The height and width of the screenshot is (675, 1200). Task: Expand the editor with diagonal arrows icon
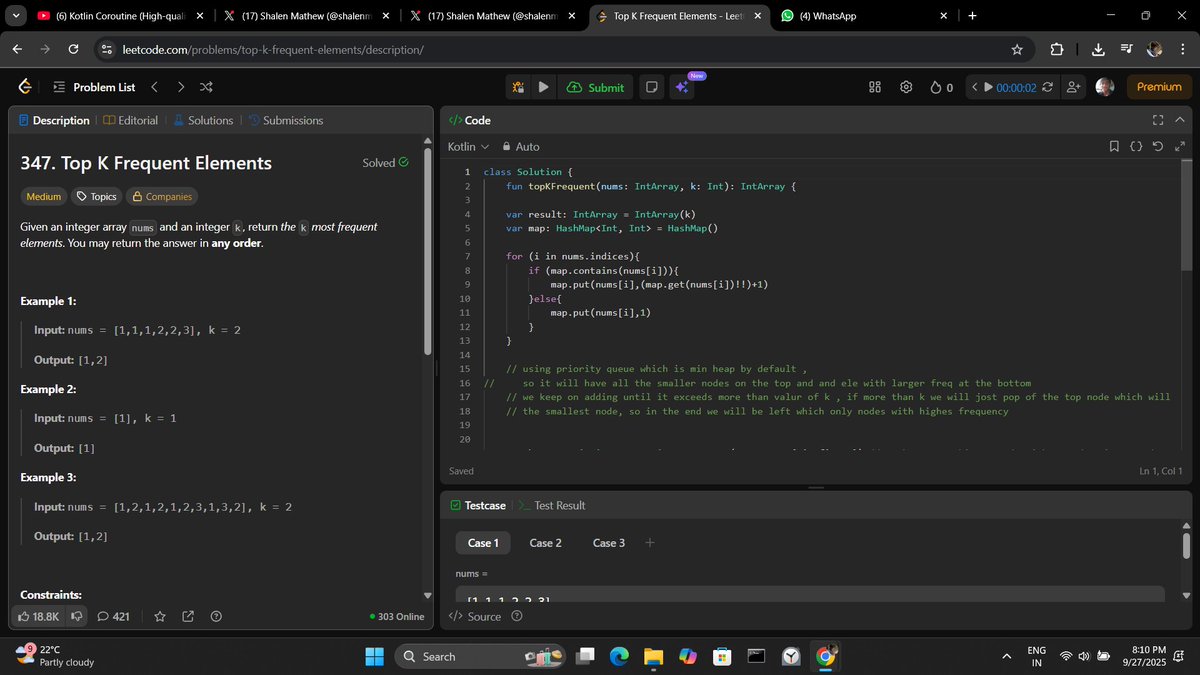click(1180, 146)
